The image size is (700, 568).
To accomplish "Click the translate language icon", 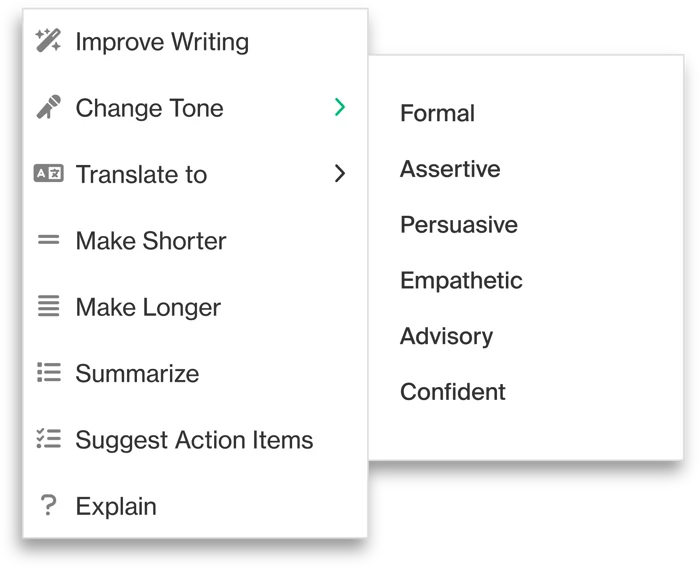I will [48, 173].
